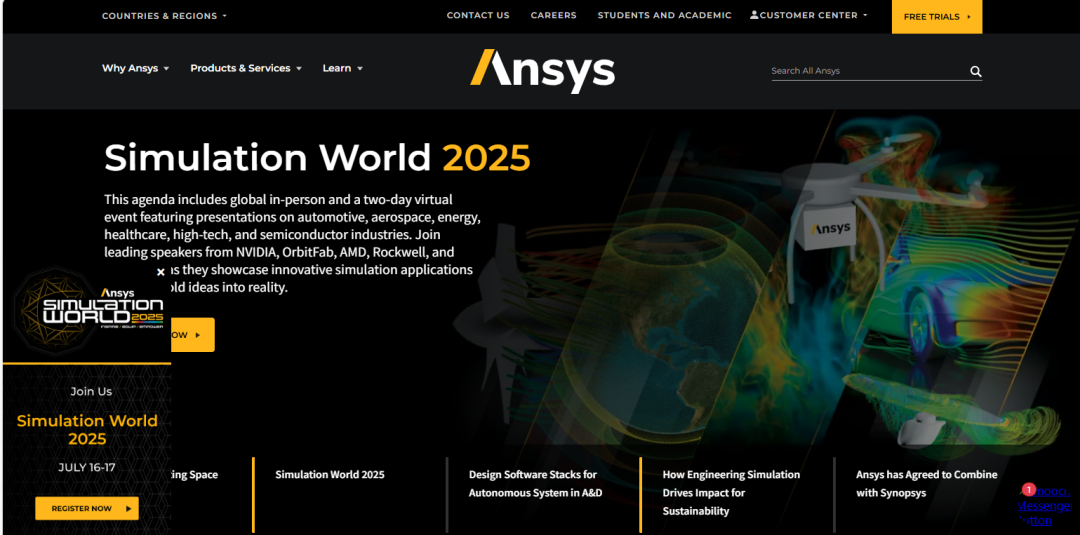The image size is (1080, 535).
Task: Click the Simulation World 2025 hero heading
Action: 318,158
